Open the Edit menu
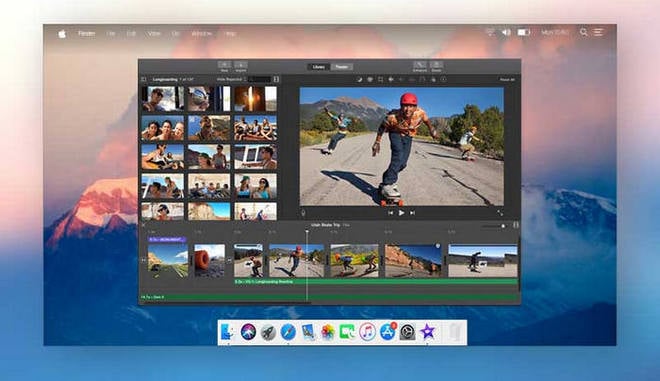 coord(131,33)
